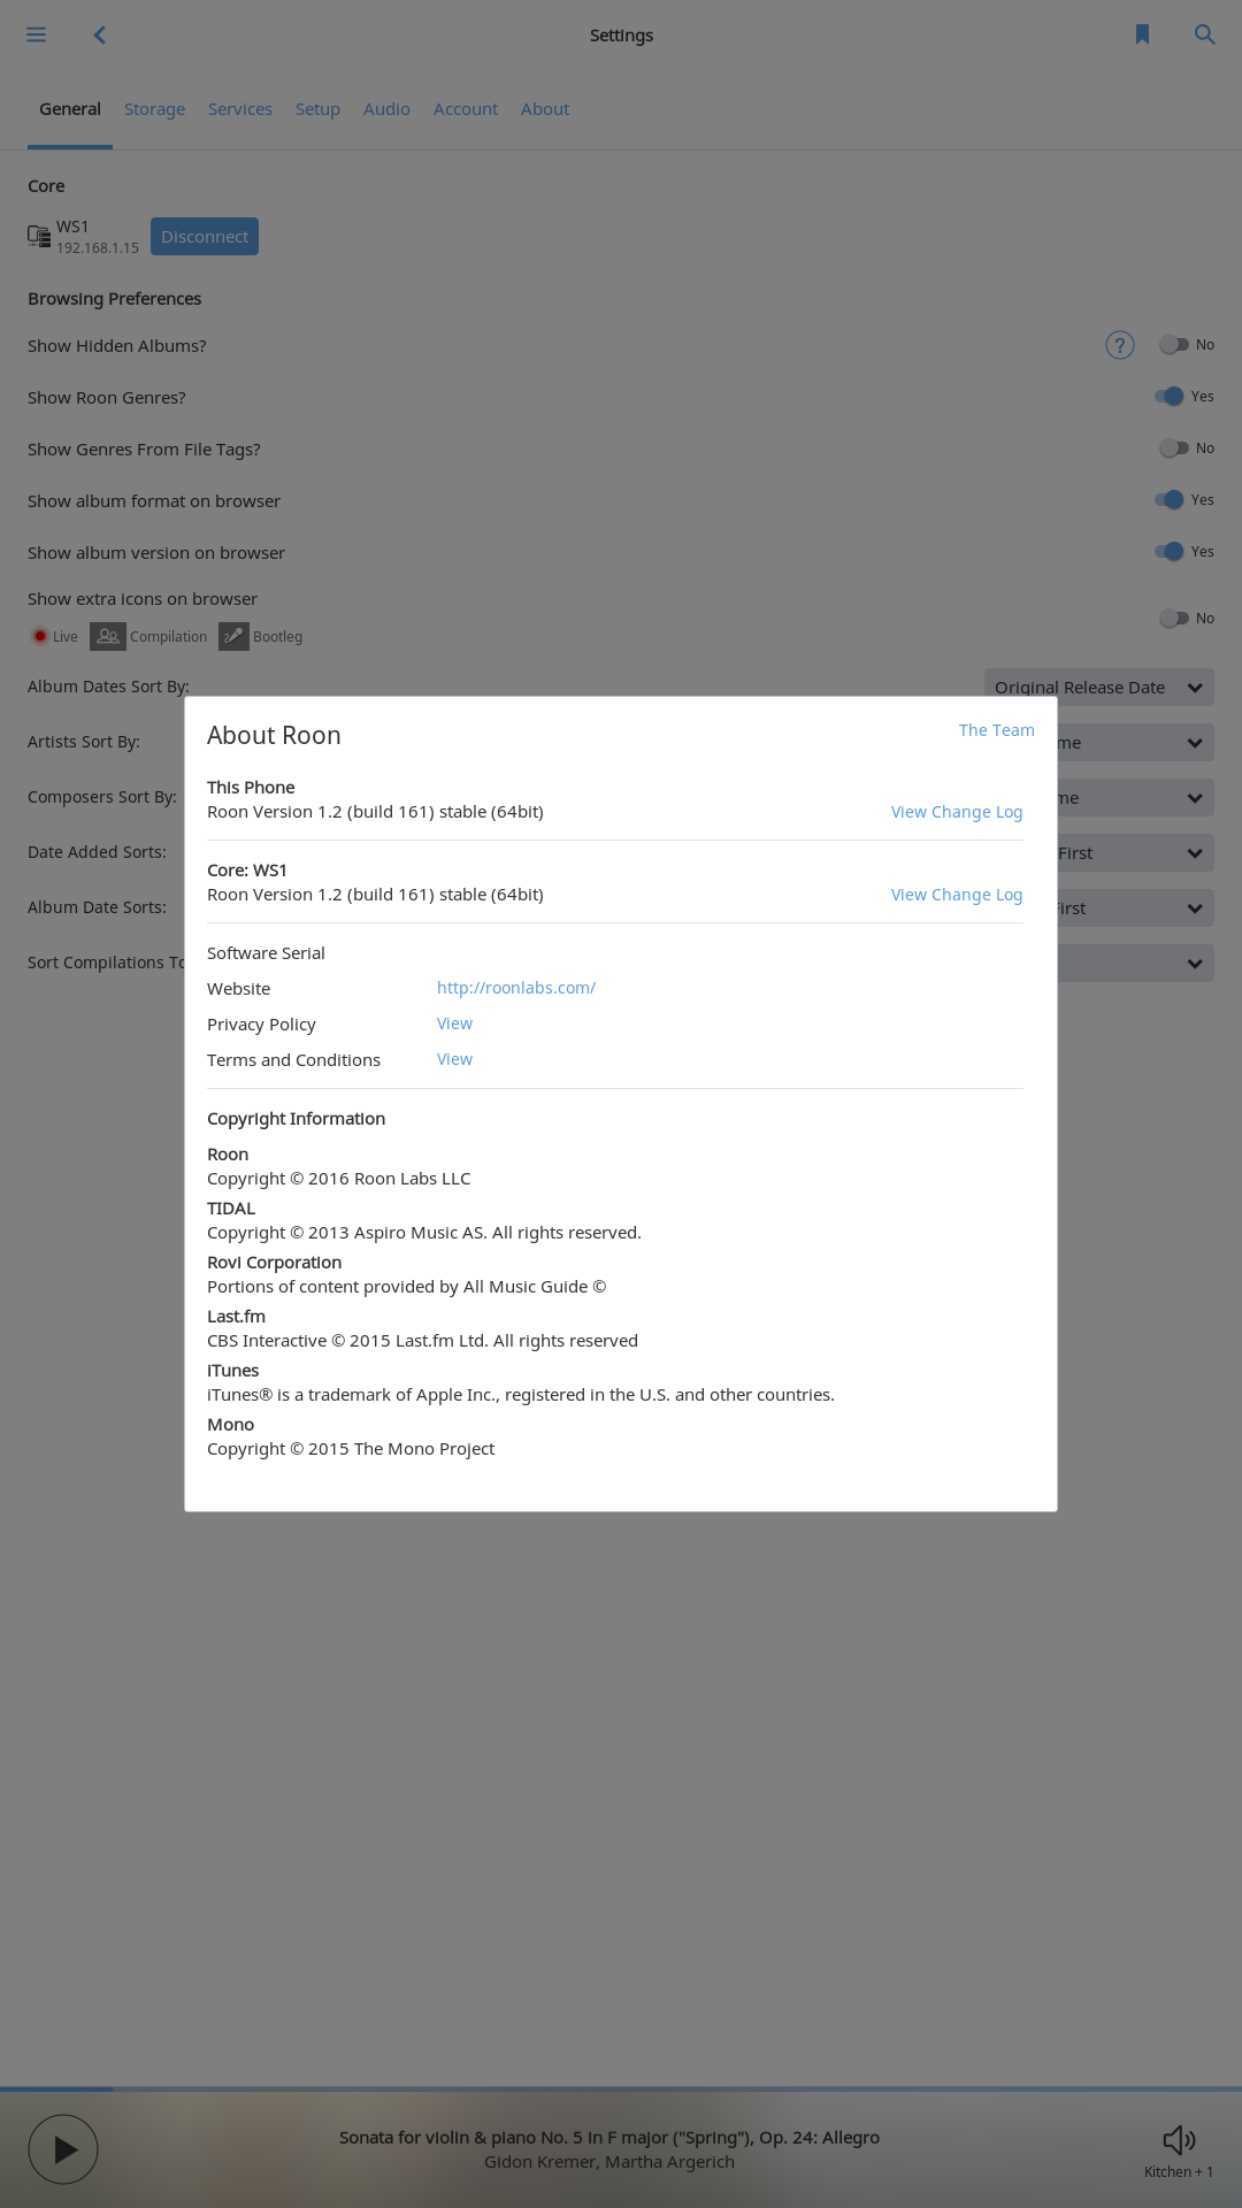The image size is (1242, 2208).
Task: Click the WS1 core computer icon
Action: [x=39, y=237]
